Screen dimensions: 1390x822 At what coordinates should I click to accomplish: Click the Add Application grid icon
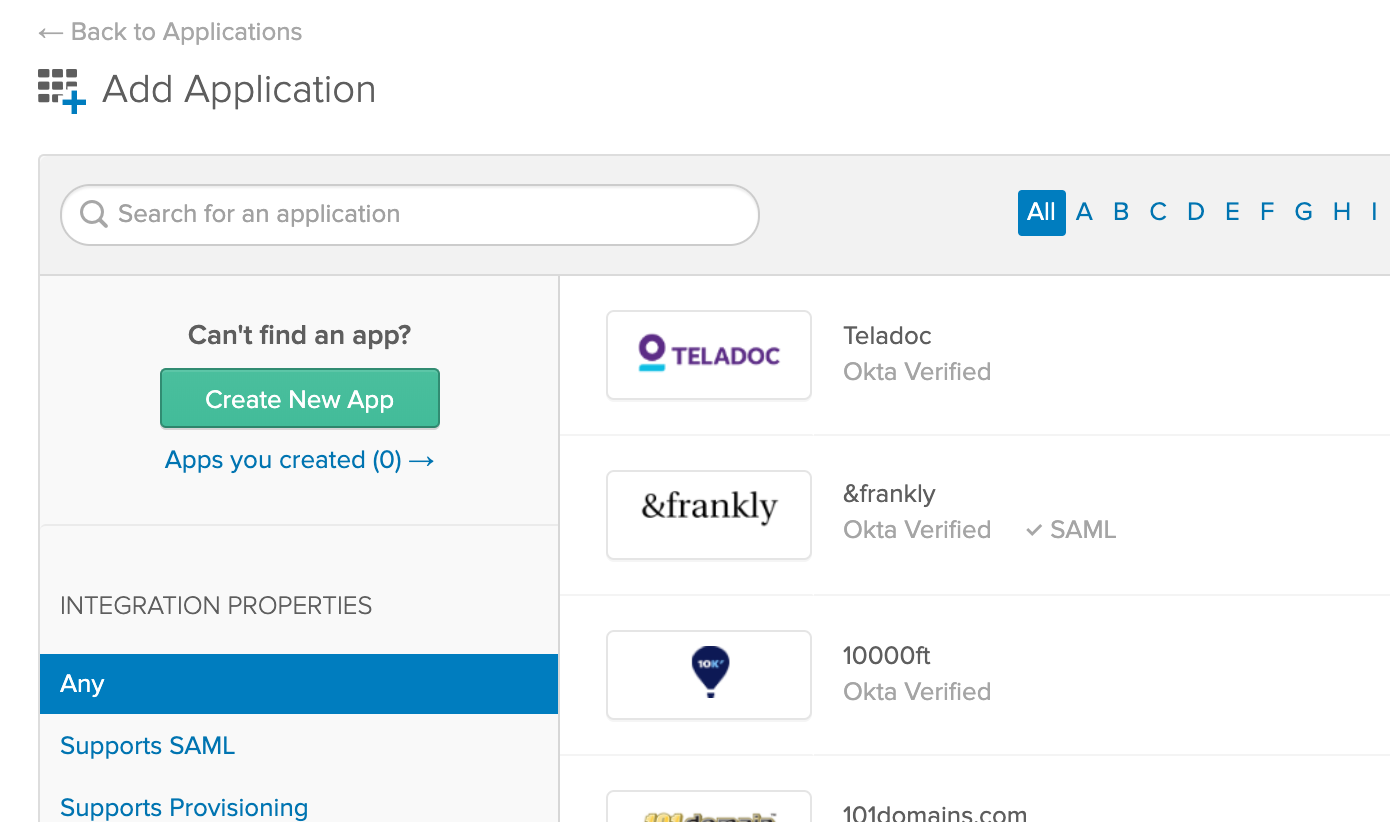coord(62,91)
